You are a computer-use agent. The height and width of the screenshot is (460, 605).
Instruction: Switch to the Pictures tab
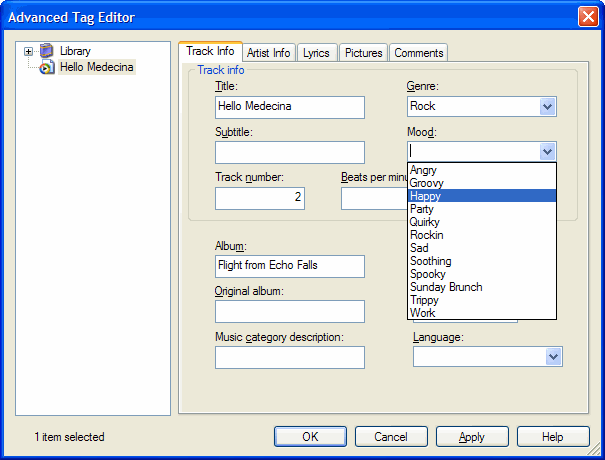[363, 52]
